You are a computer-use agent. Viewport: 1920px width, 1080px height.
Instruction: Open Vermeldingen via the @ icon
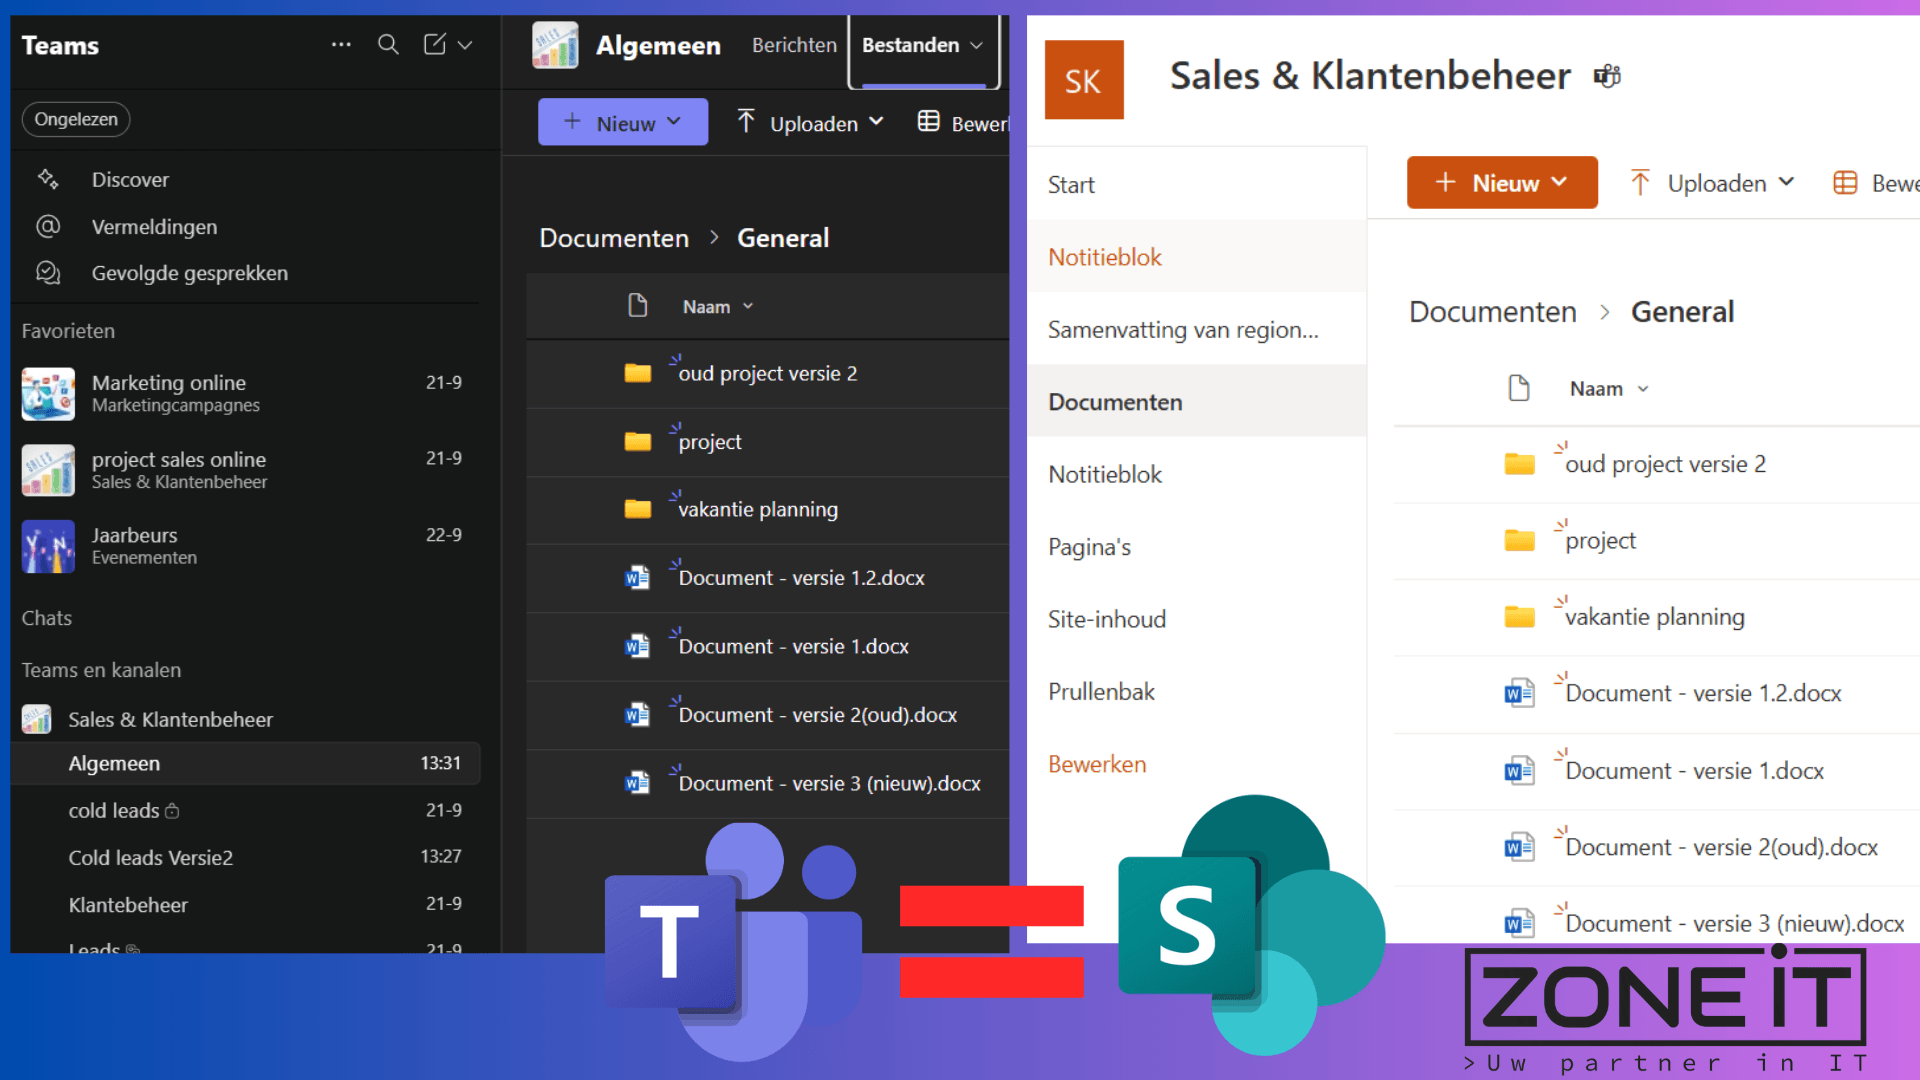click(48, 226)
